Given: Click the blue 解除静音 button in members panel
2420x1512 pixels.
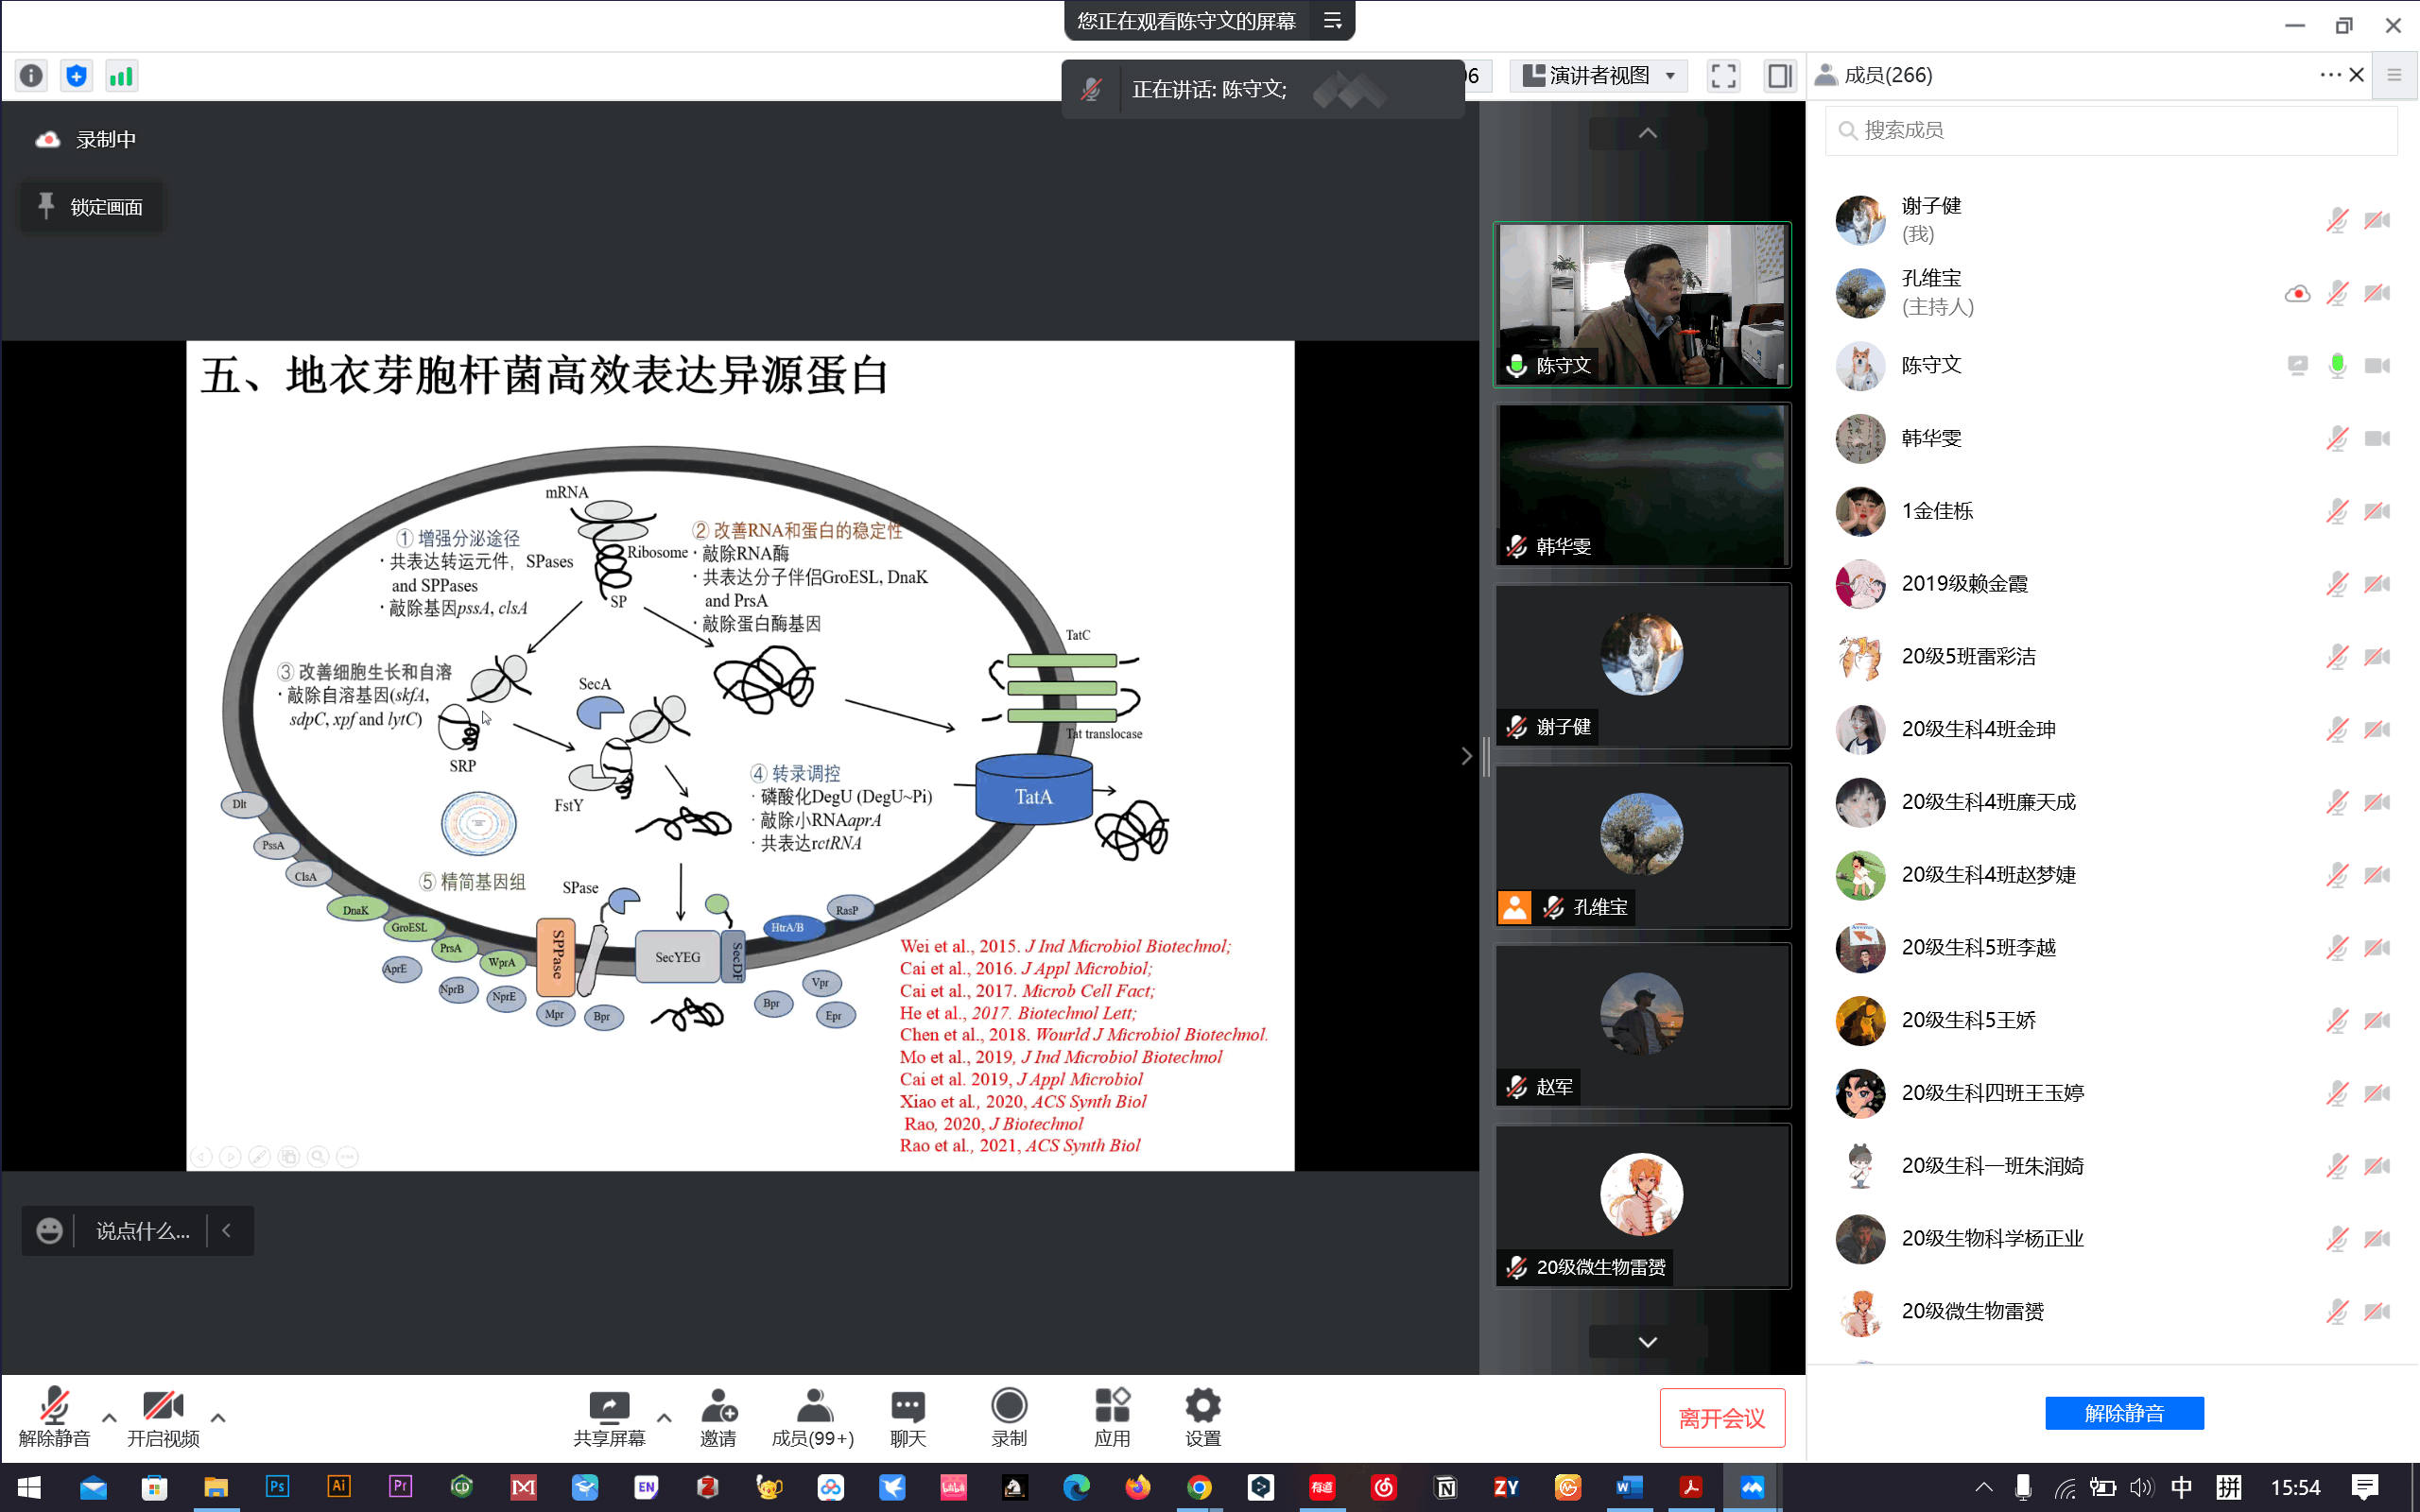Looking at the screenshot, I should (x=2123, y=1413).
